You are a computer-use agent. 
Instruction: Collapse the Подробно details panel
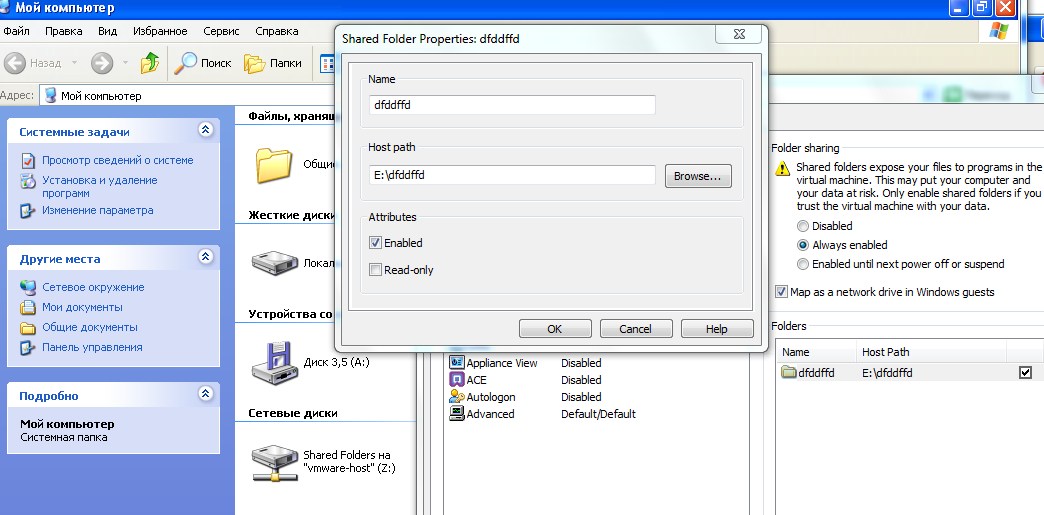205,394
